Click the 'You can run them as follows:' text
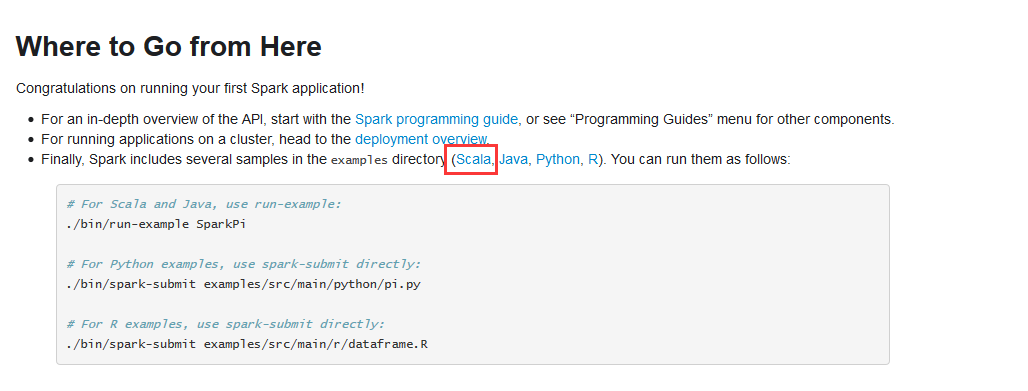This screenshot has width=1028, height=391. (x=700, y=159)
